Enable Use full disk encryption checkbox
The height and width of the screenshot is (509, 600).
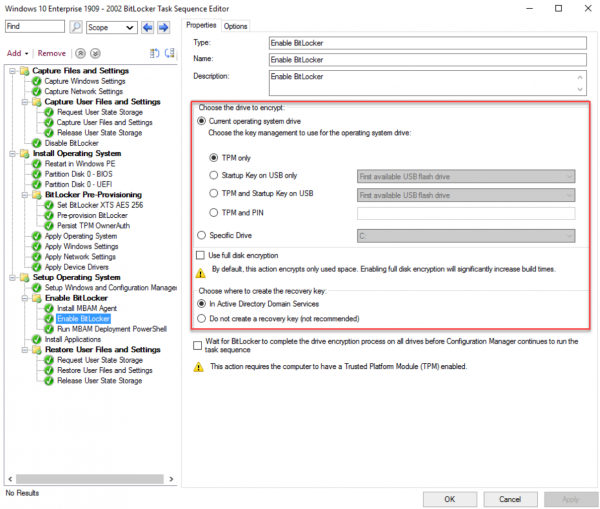(x=201, y=255)
